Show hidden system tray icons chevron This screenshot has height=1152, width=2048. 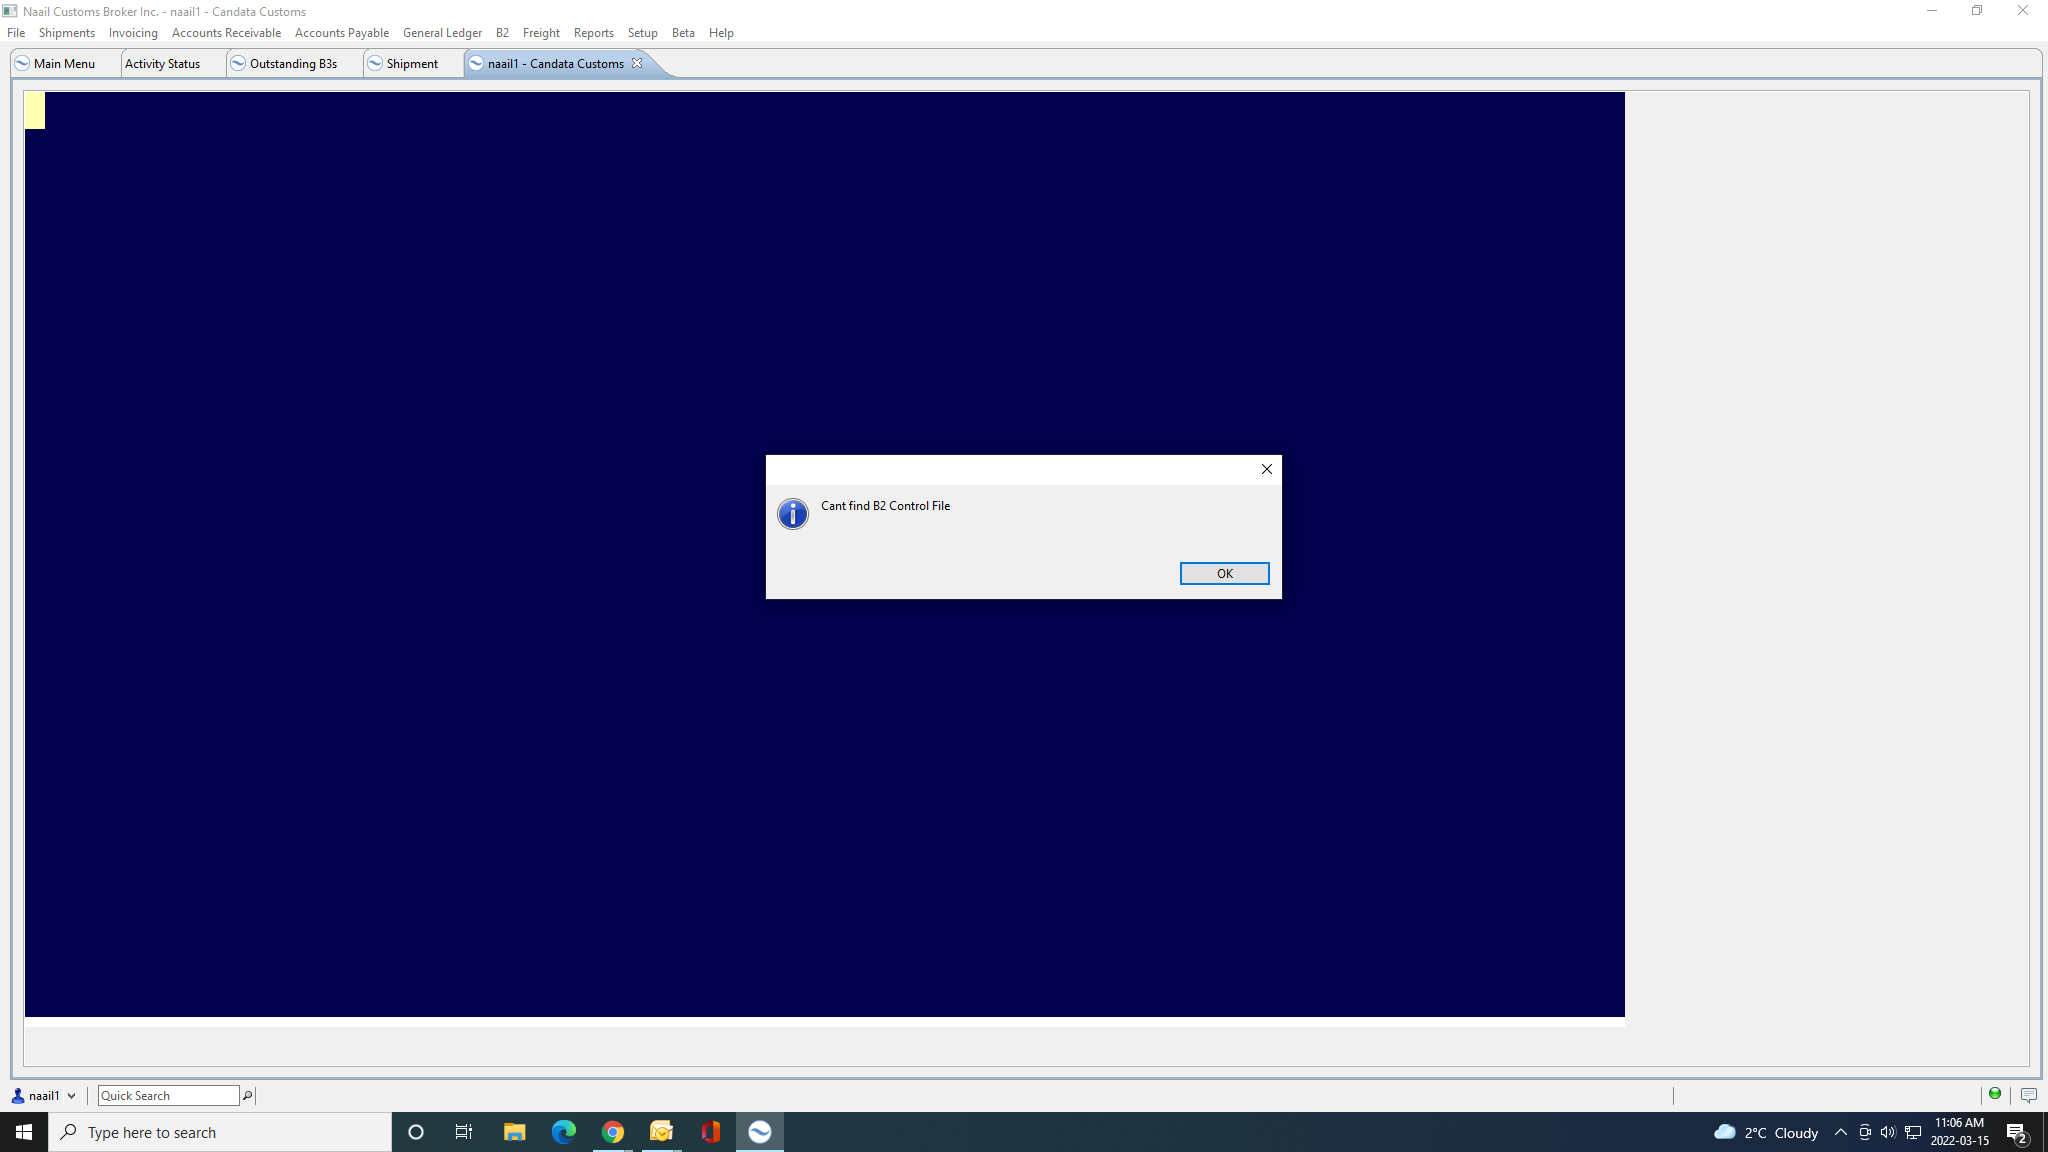coord(1840,1132)
